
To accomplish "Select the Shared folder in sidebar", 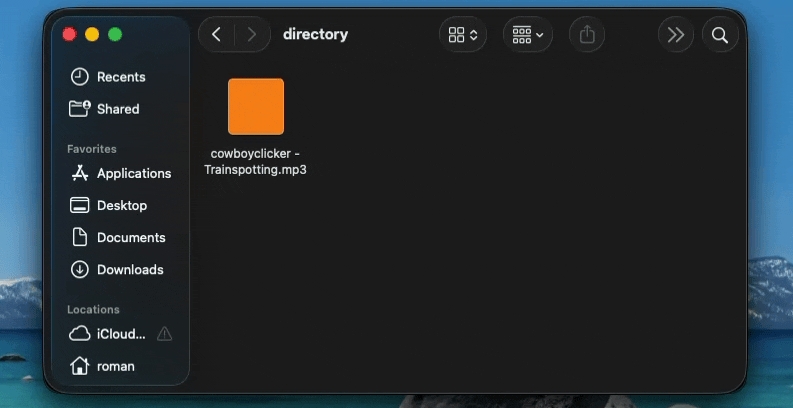I will 104,109.
